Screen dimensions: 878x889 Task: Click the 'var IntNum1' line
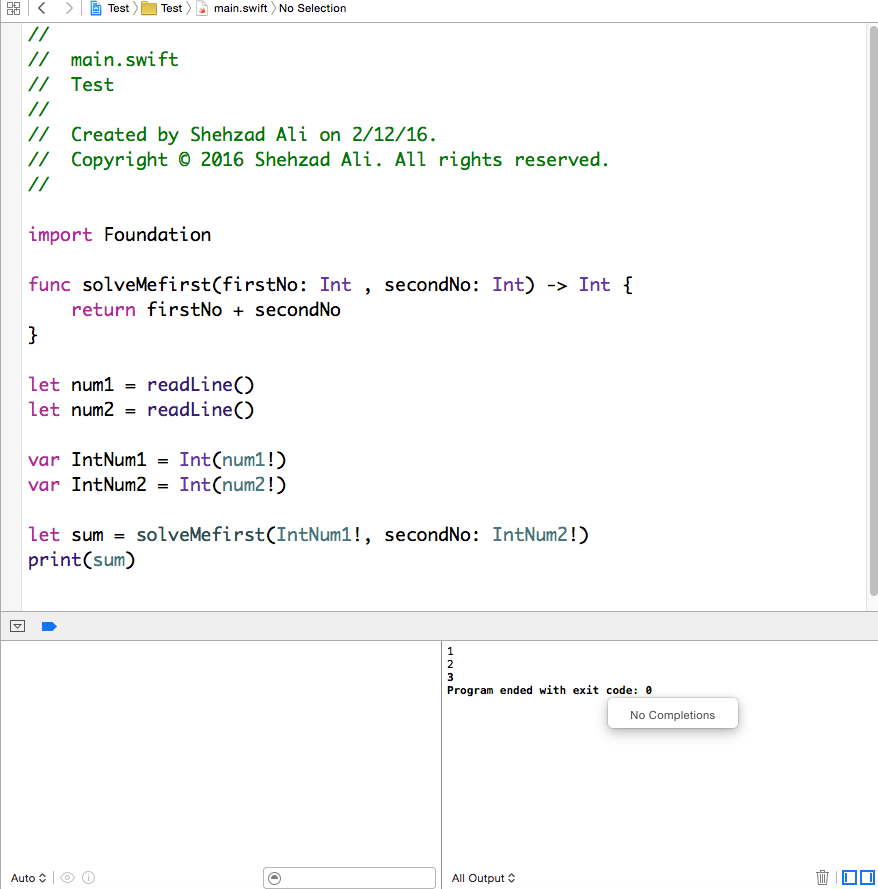tap(157, 459)
